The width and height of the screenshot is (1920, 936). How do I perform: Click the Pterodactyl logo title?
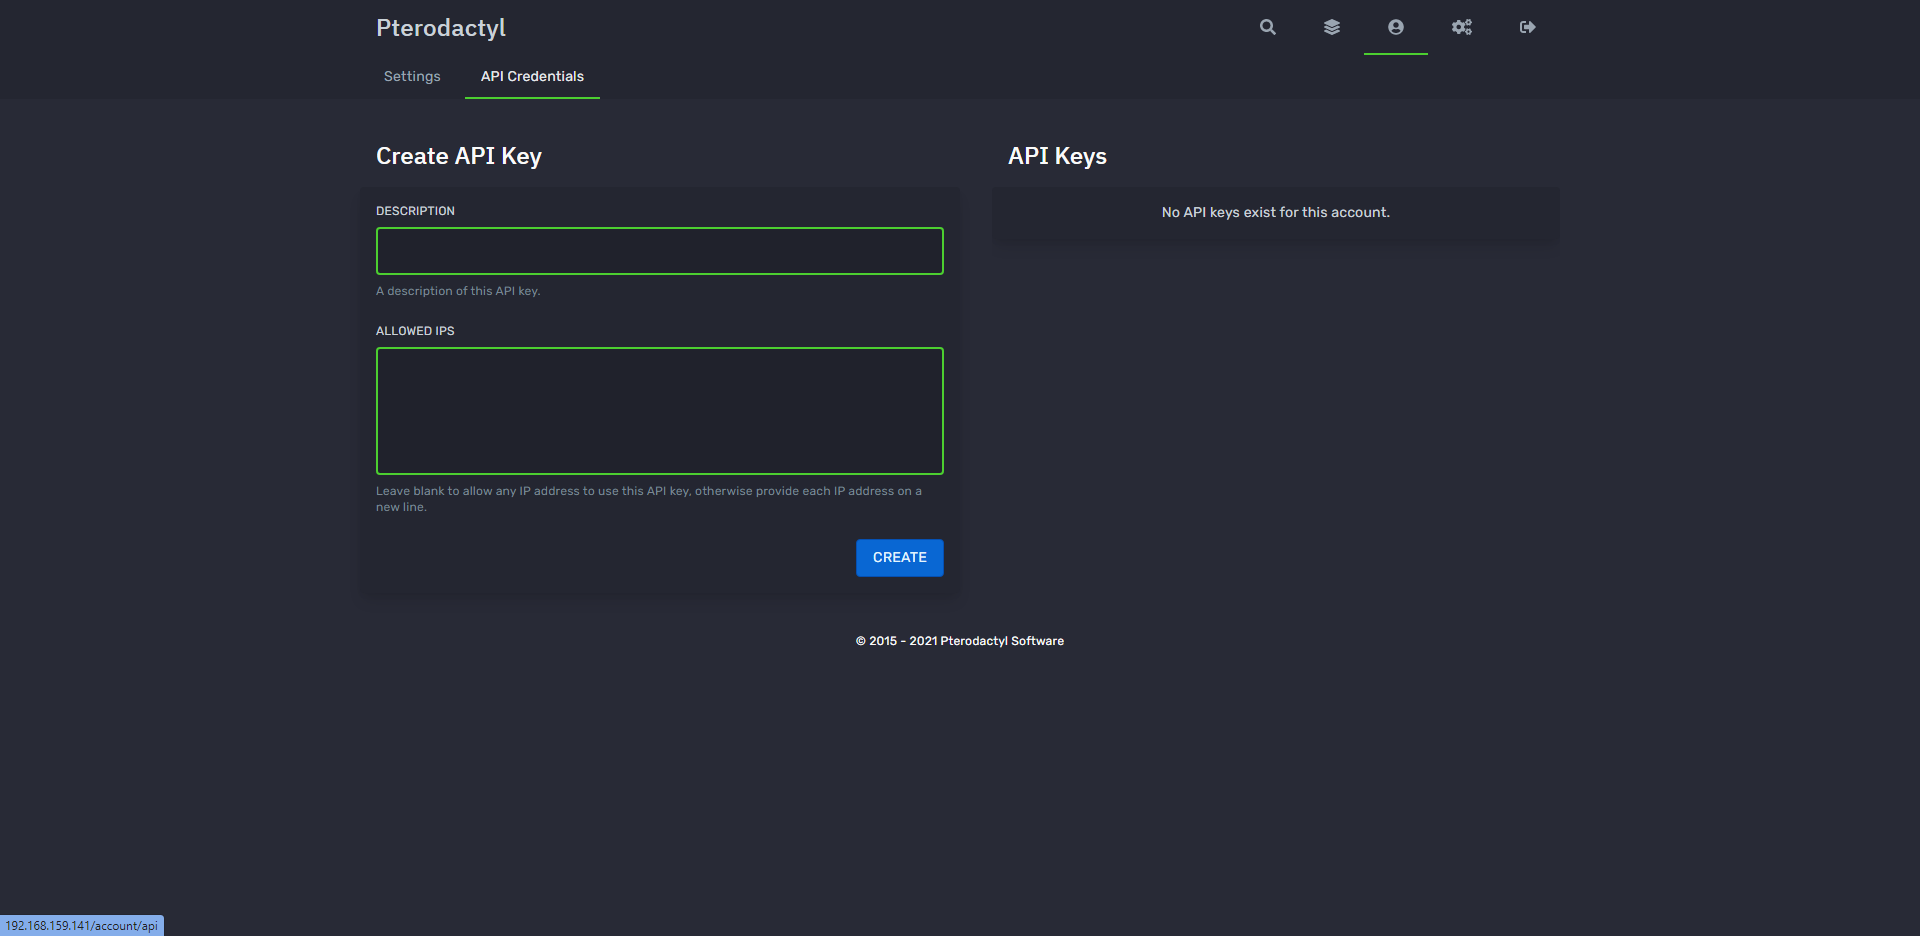point(441,28)
